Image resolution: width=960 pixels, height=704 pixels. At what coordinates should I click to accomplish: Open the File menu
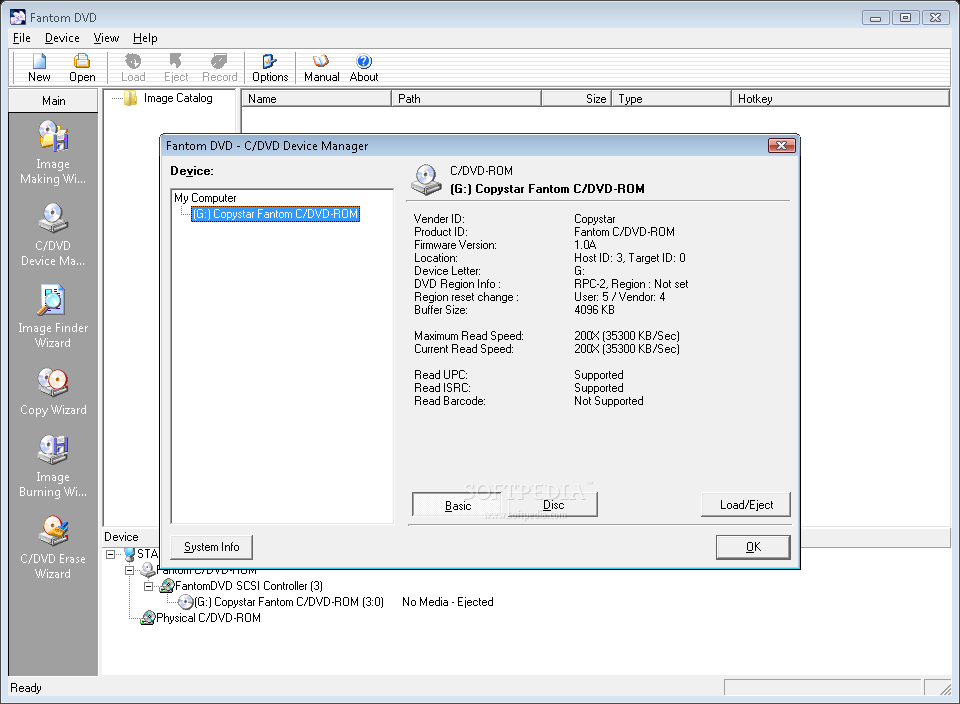[x=21, y=38]
